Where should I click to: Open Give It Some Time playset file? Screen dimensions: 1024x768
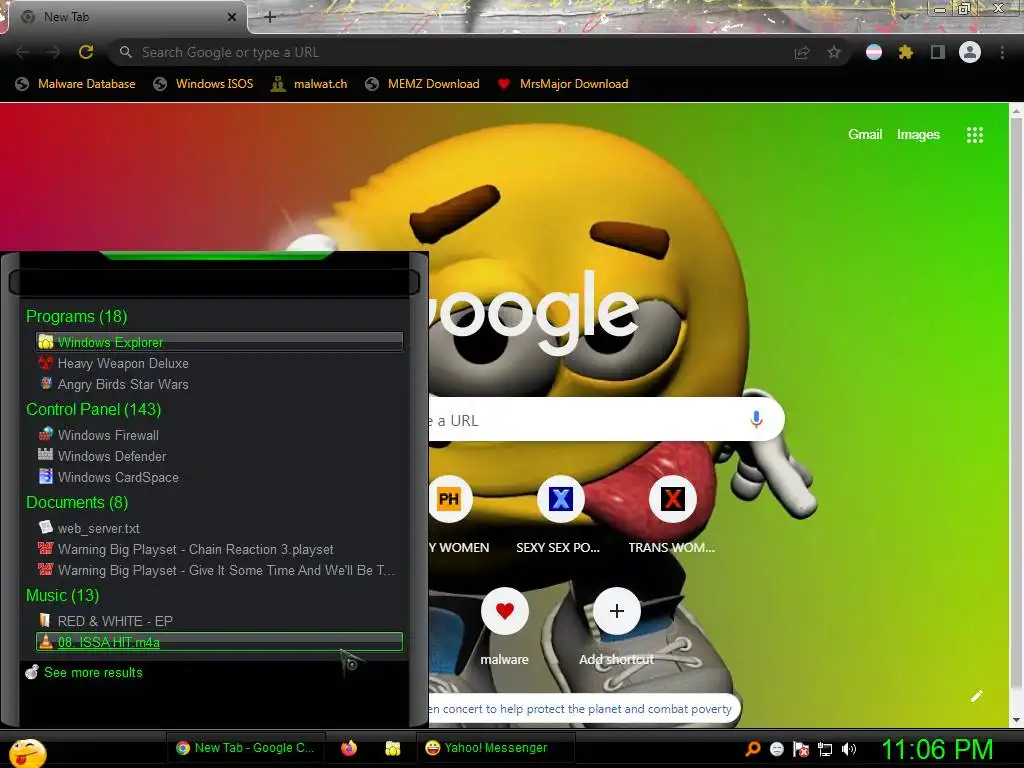pyautogui.click(x=217, y=570)
